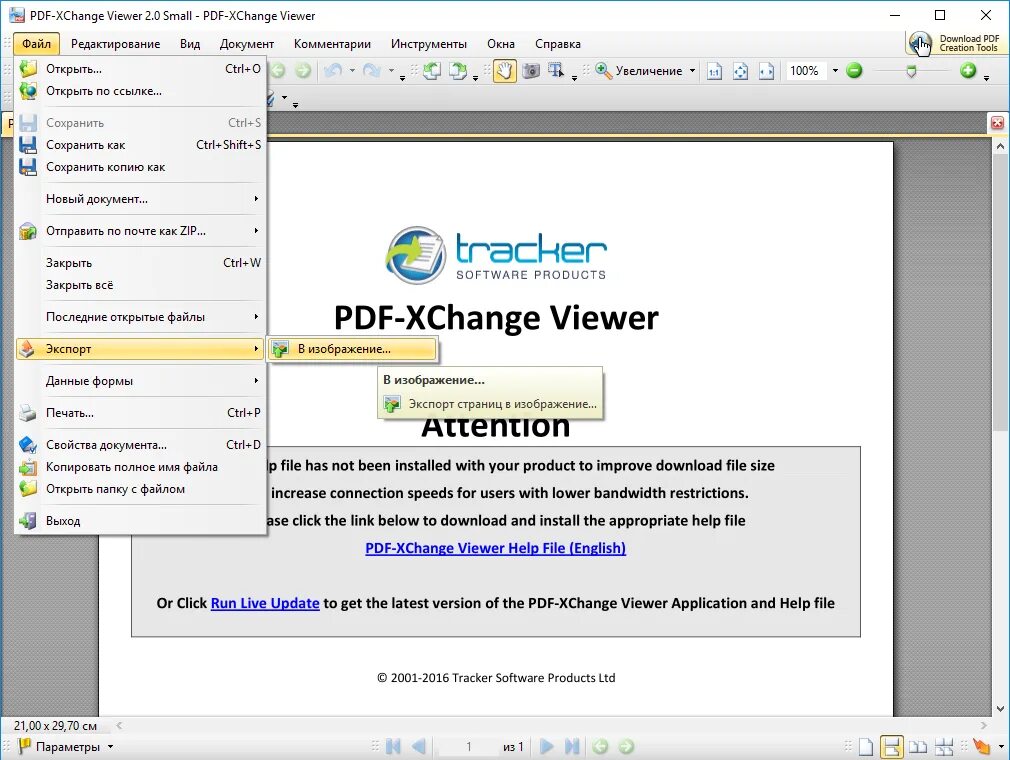Click the orange icon in bottom-right corner

(982, 746)
